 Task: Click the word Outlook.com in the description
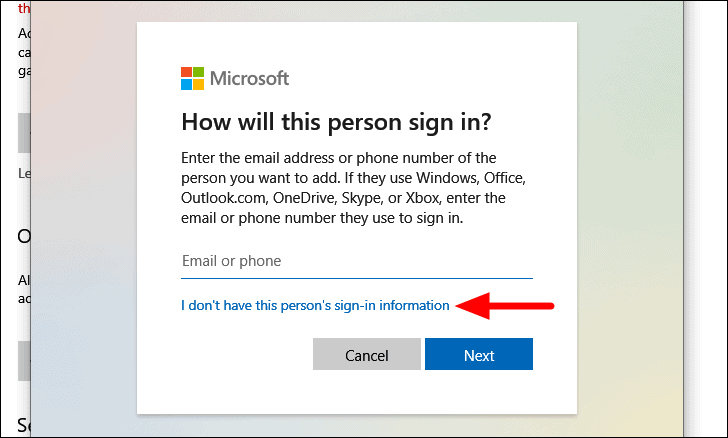pyautogui.click(x=223, y=198)
